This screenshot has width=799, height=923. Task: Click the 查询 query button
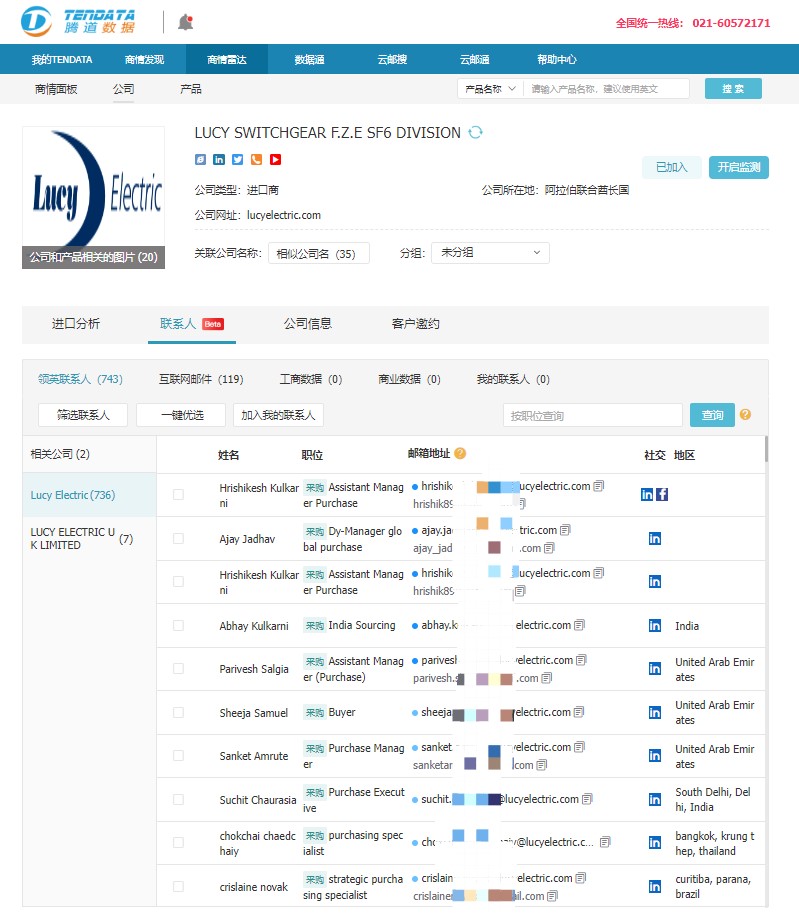point(712,415)
